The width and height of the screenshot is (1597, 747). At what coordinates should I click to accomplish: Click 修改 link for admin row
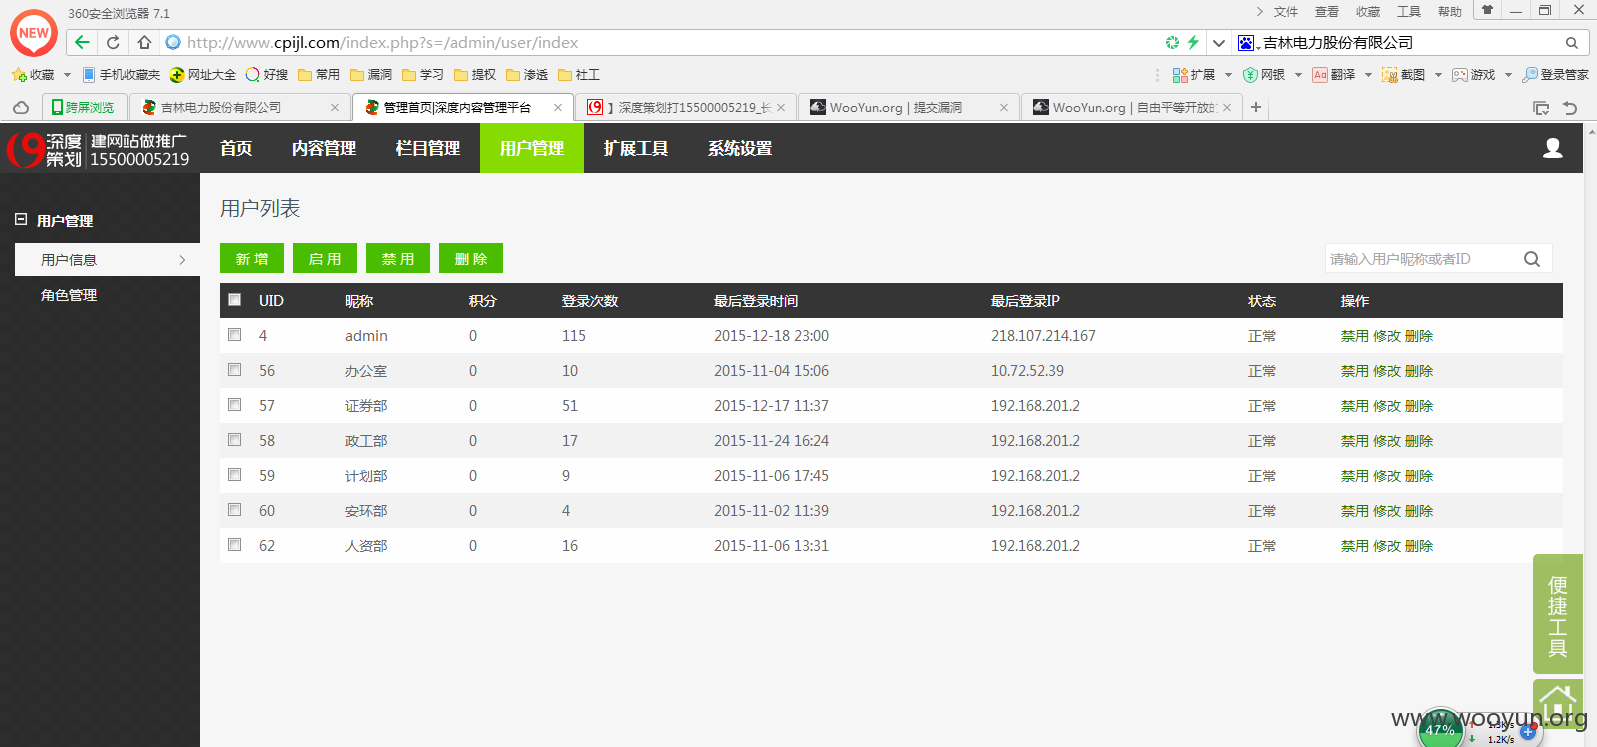click(1387, 336)
